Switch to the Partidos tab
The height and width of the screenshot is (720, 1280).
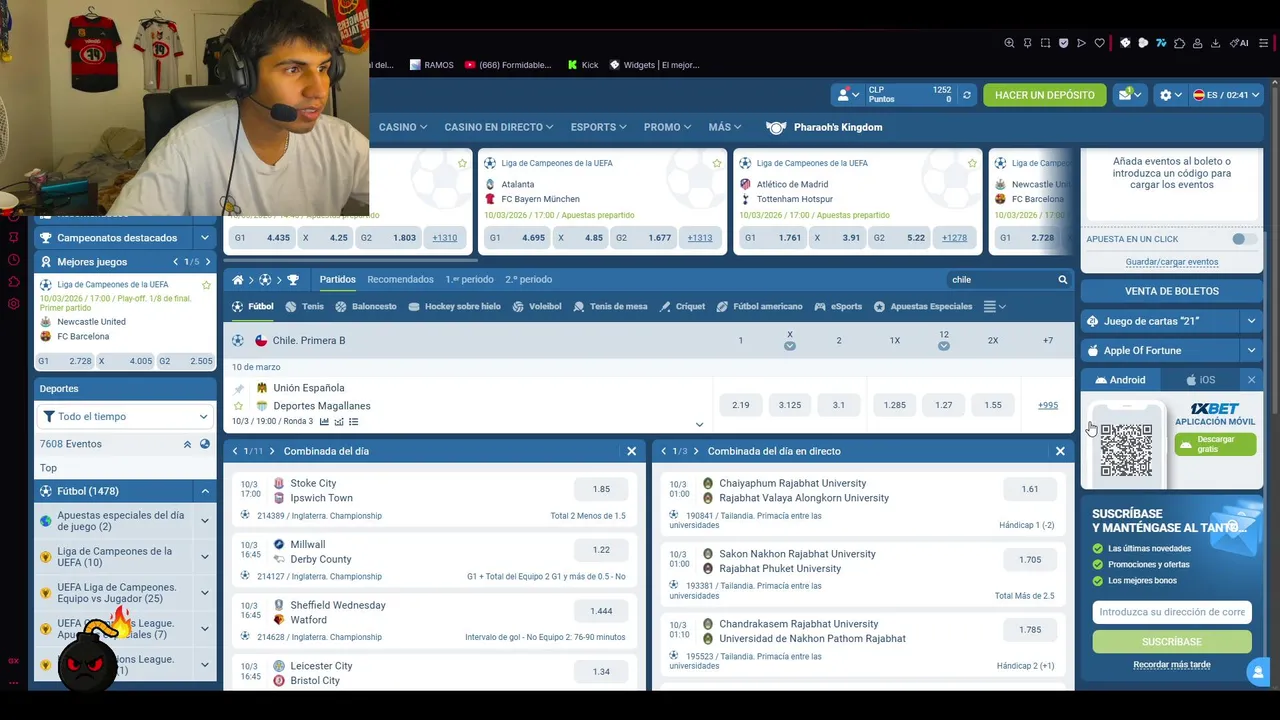pyautogui.click(x=337, y=280)
